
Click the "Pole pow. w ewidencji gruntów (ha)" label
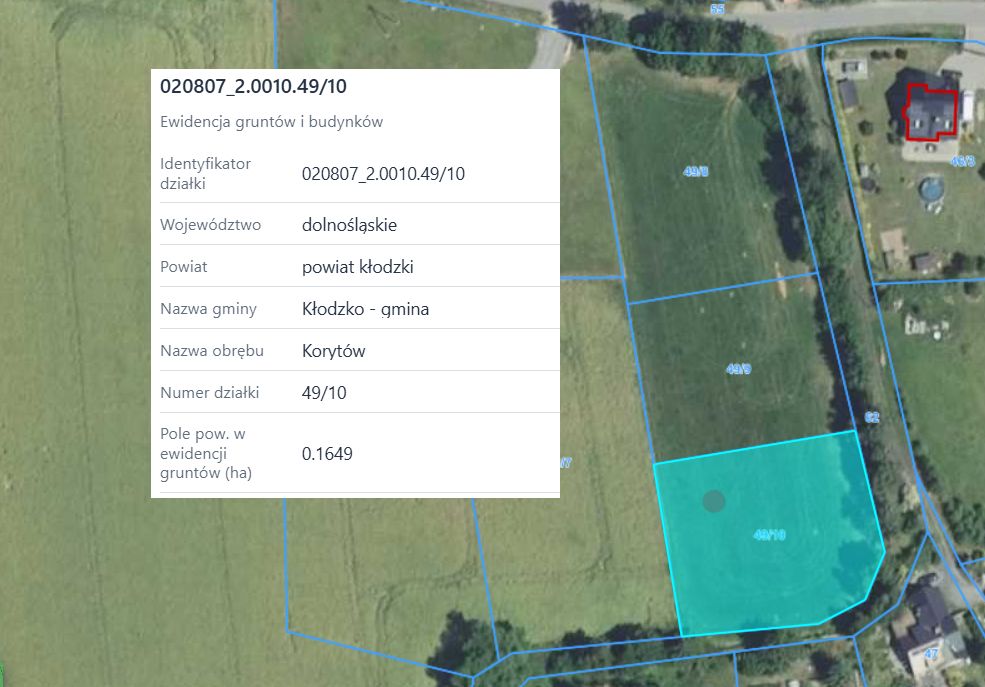coord(206,453)
